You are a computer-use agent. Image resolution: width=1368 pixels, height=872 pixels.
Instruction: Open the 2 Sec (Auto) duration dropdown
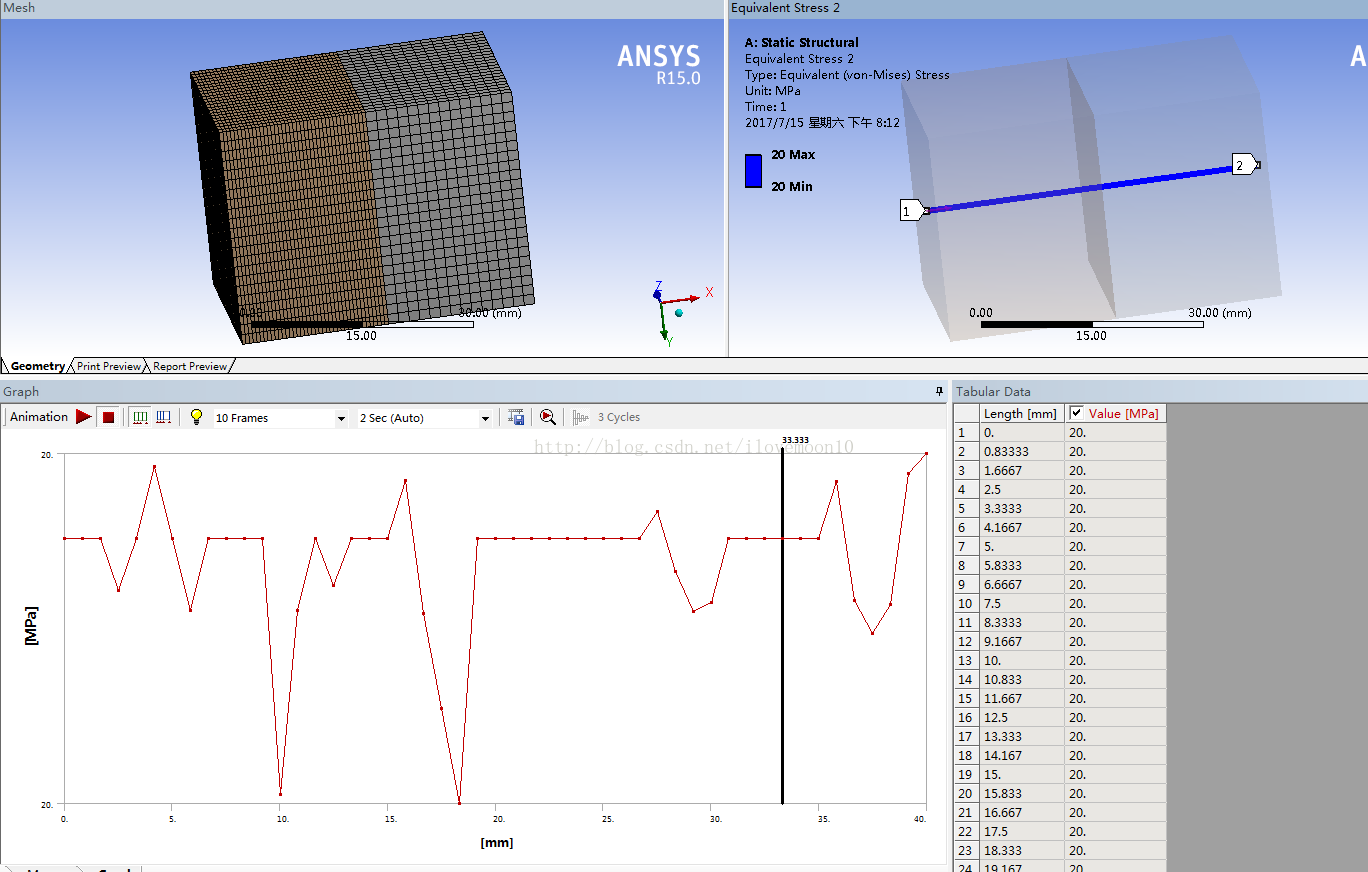(485, 418)
